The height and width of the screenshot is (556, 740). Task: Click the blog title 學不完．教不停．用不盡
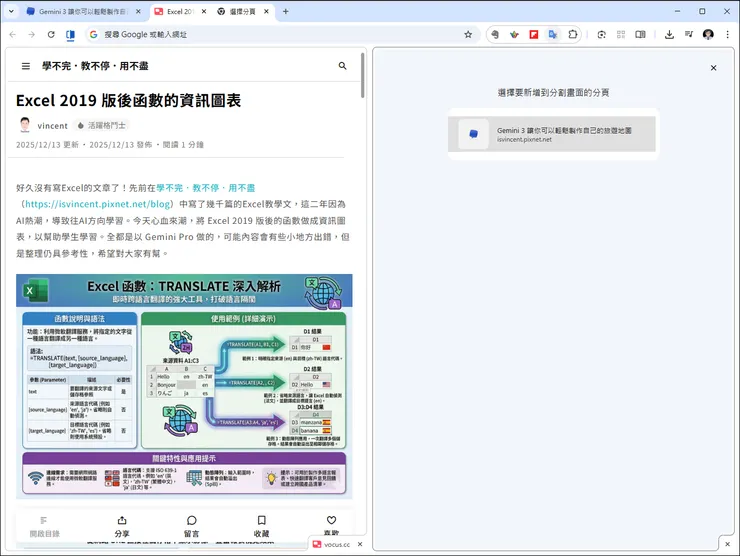pos(95,66)
